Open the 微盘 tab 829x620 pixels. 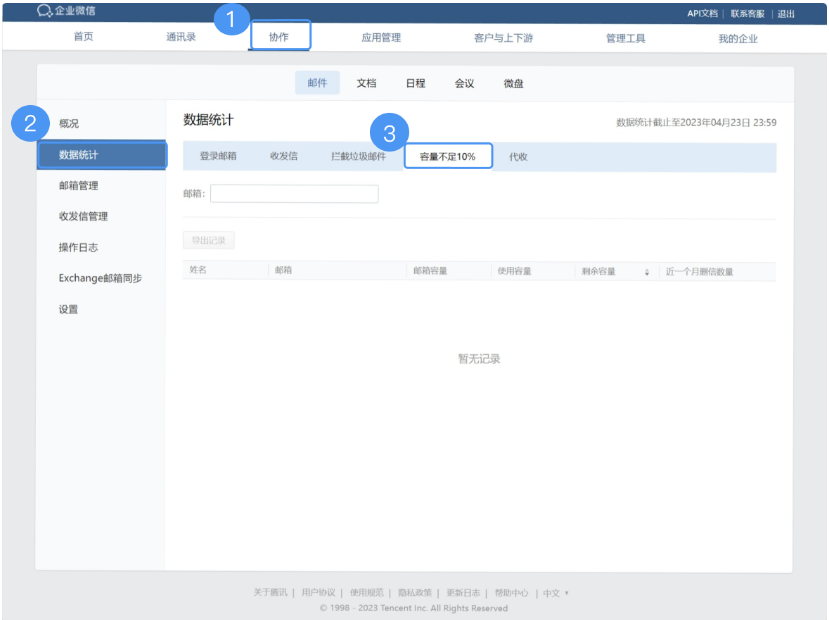tap(513, 83)
